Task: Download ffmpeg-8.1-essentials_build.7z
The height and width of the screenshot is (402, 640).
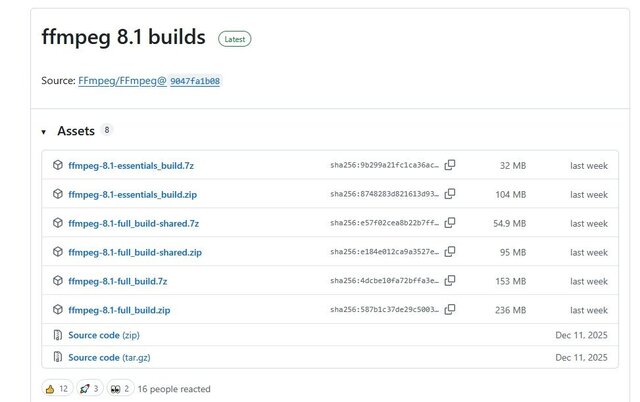Action: pyautogui.click(x=132, y=165)
